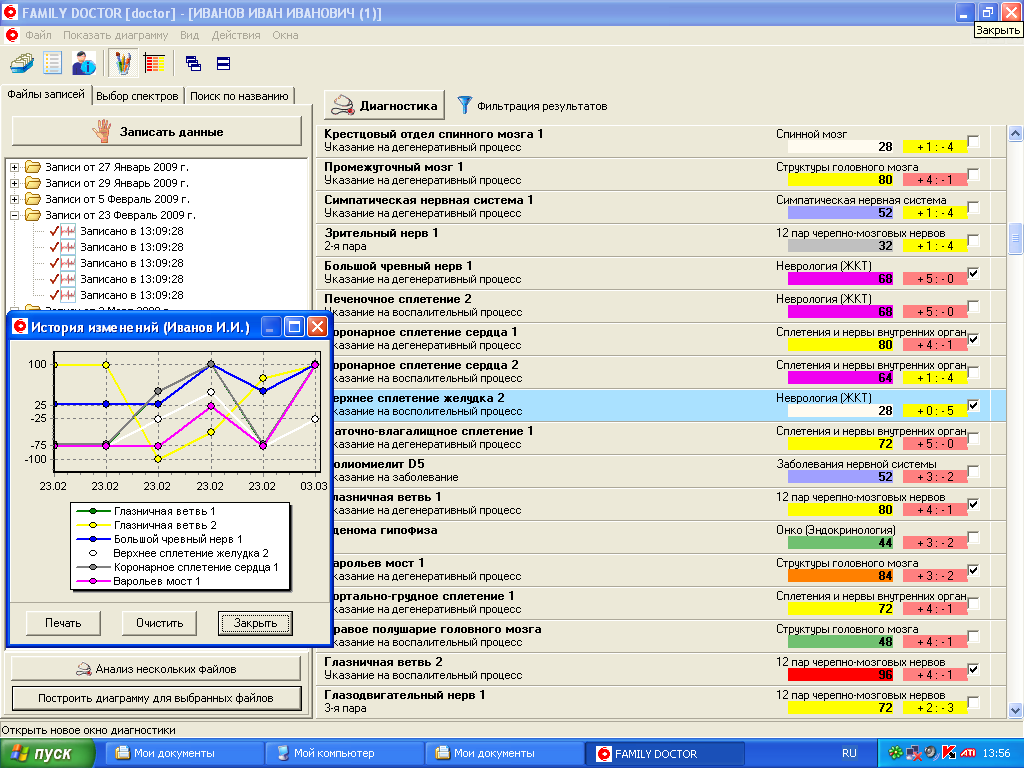
Task: Click the folder icon of 5 Февраль records
Action: point(33,199)
